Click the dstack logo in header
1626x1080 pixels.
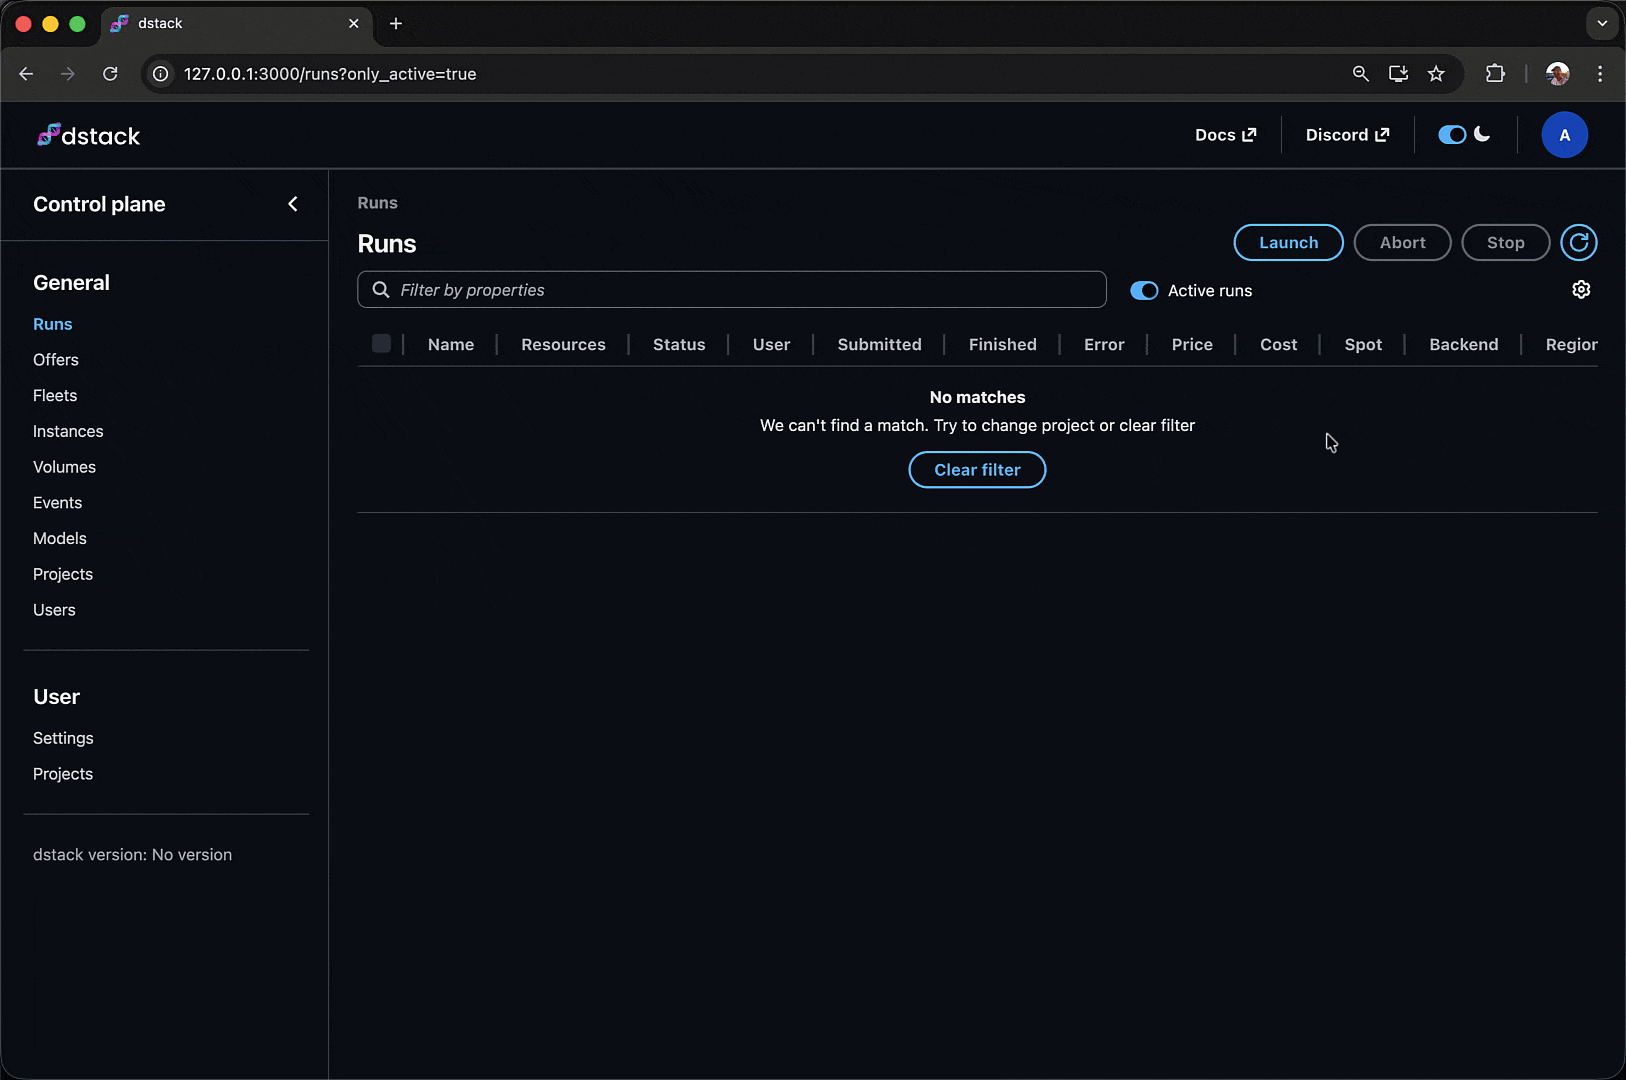(89, 136)
